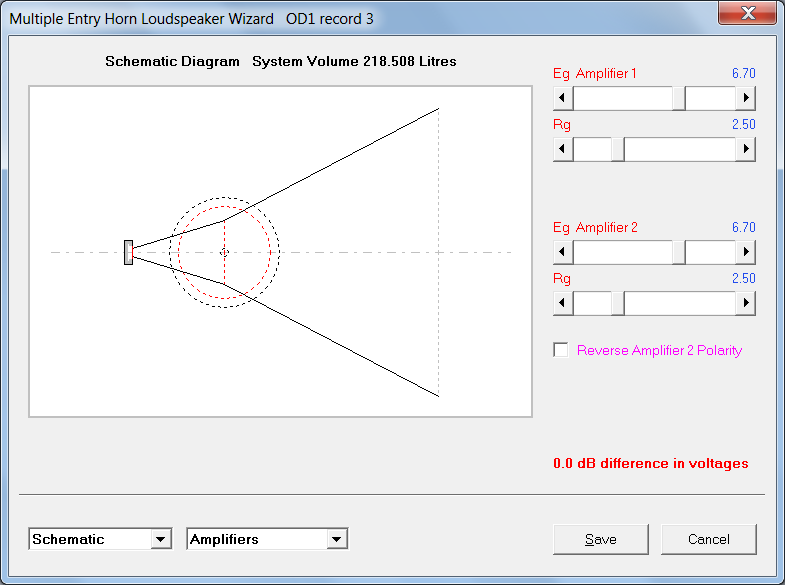
Task: Click the driver symbol at horn throat
Action: click(129, 252)
